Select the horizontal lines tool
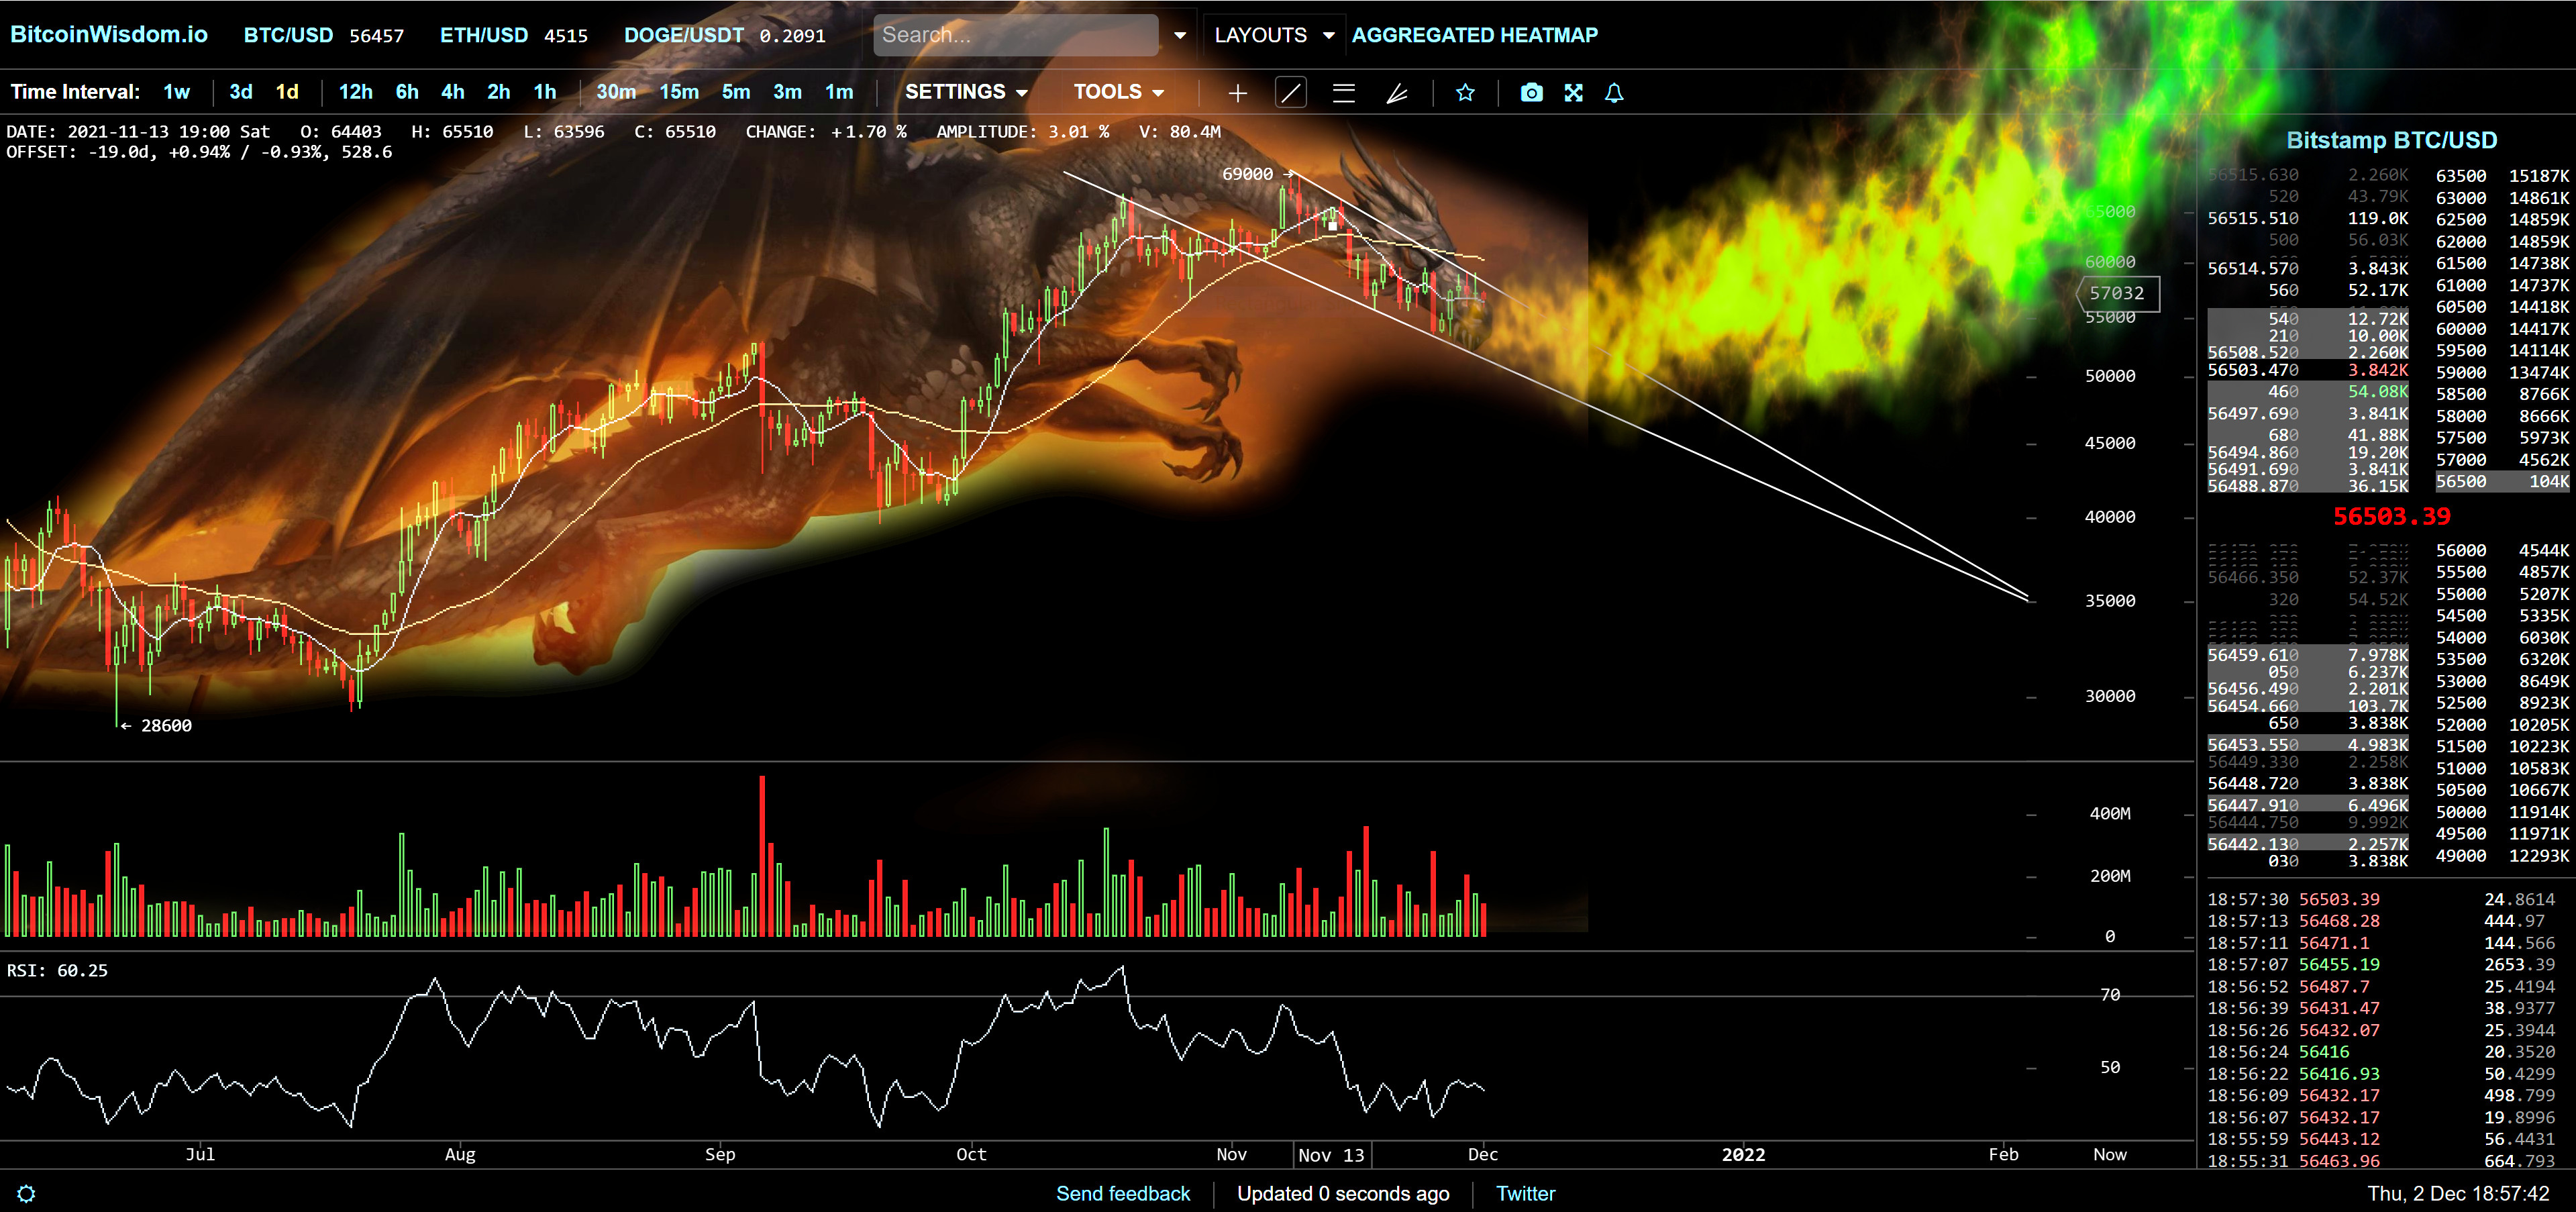The width and height of the screenshot is (2576, 1212). click(x=1343, y=93)
